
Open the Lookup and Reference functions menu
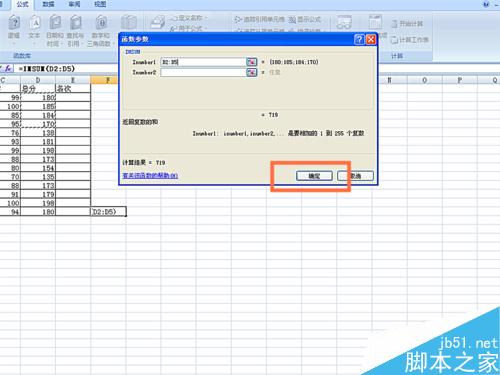click(x=75, y=31)
